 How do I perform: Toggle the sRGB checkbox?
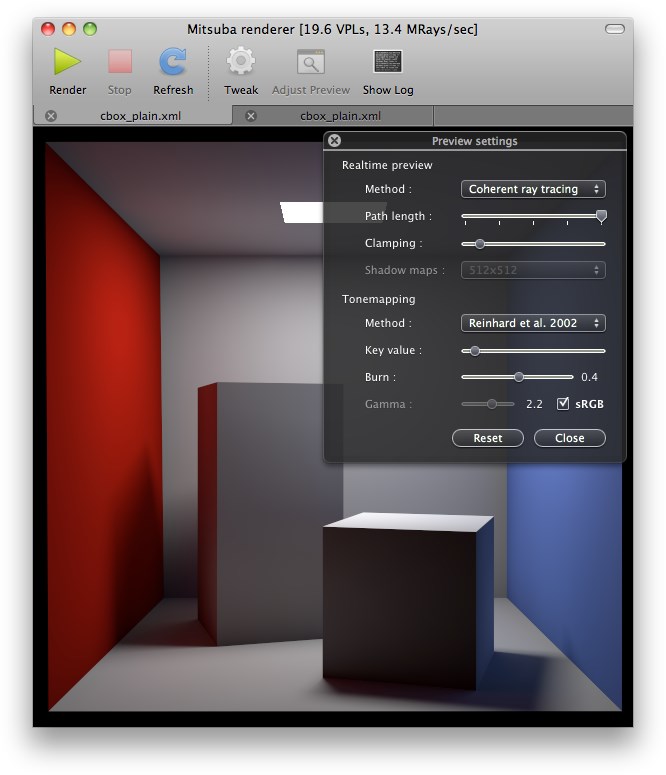[x=563, y=404]
